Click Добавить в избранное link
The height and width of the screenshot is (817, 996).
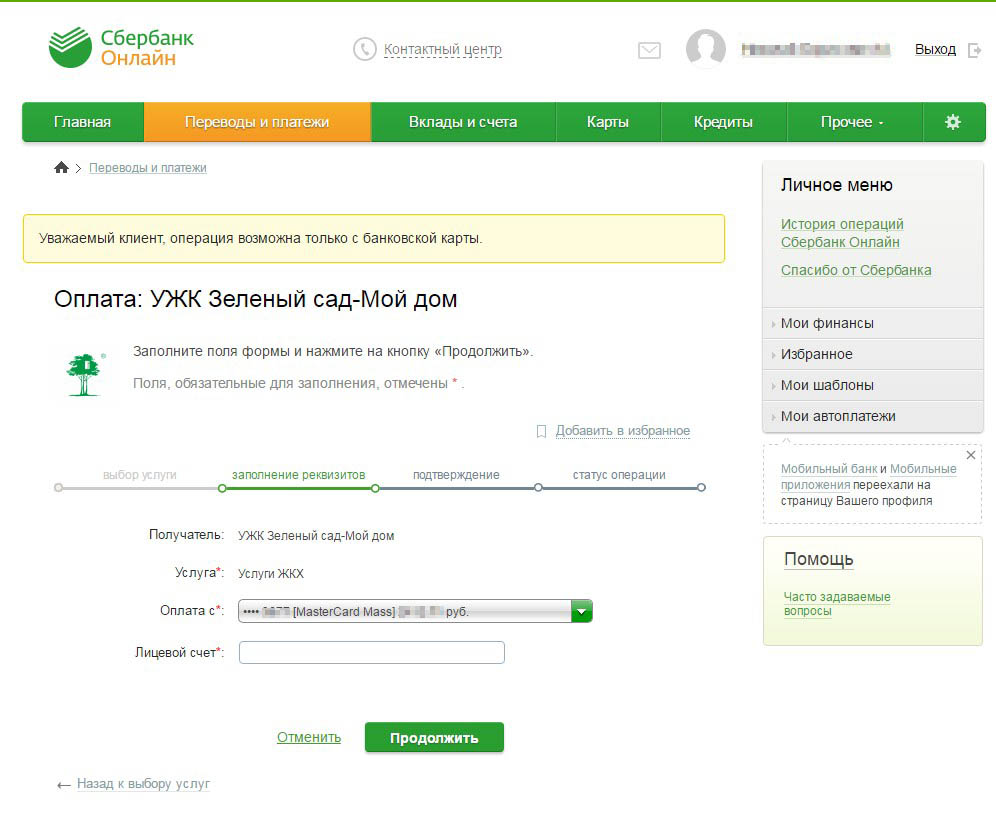click(x=622, y=431)
